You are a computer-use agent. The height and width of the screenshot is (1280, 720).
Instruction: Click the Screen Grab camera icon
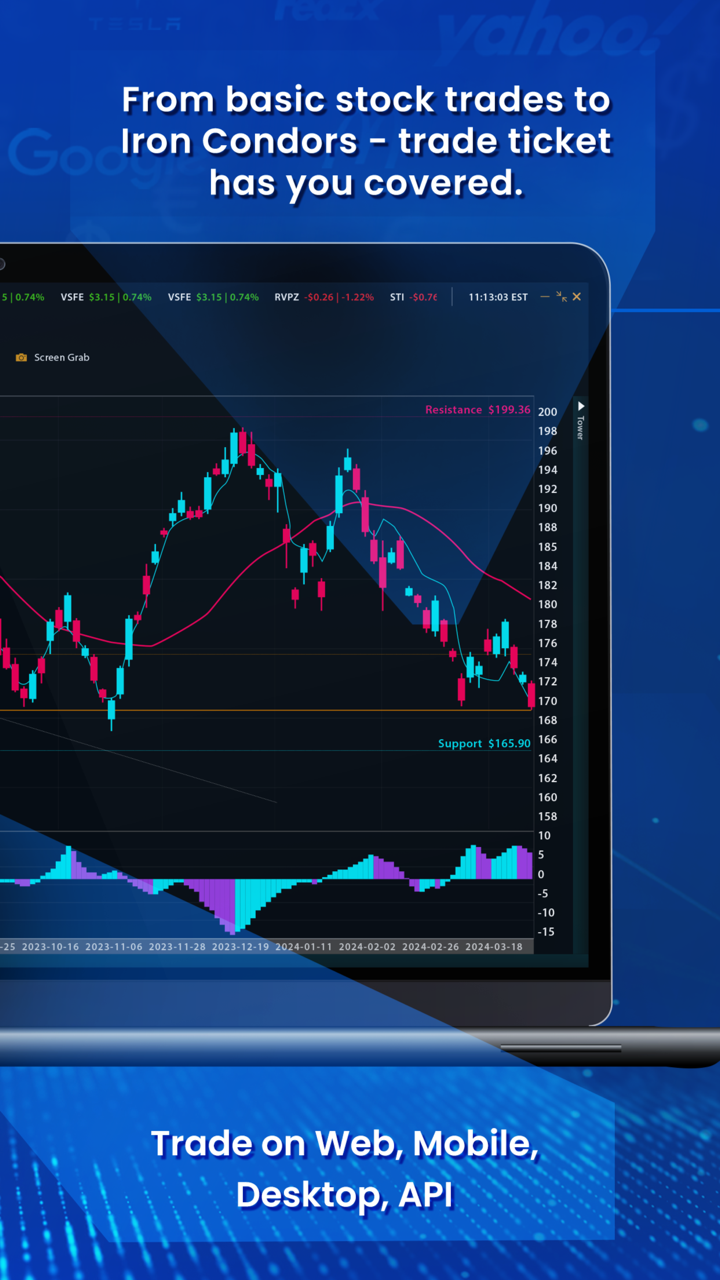pyautogui.click(x=21, y=357)
